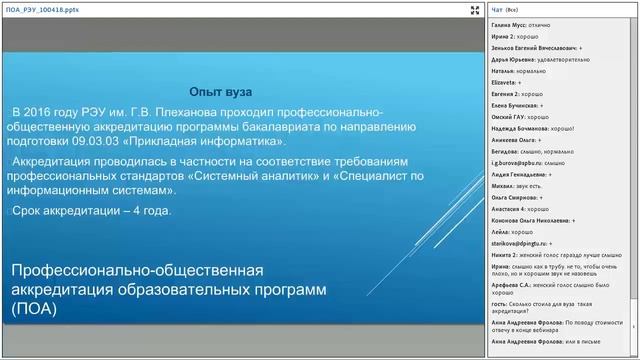
Task: Click the Чат (Все) panel header
Action: tap(504, 10)
